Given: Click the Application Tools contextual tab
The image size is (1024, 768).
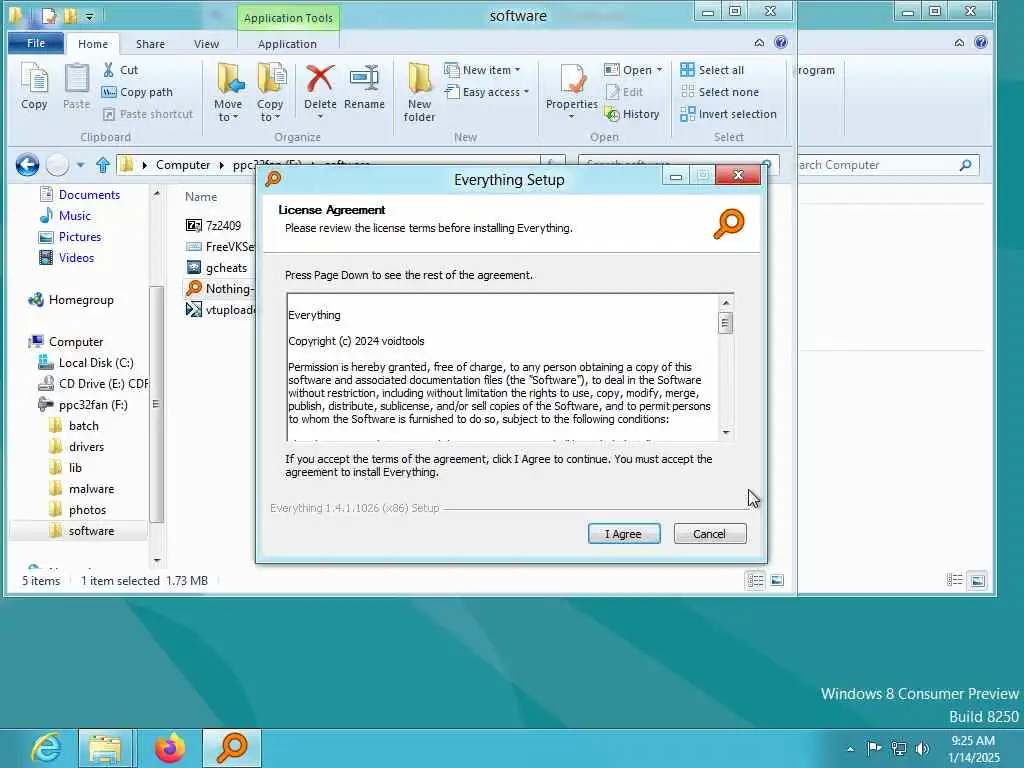Looking at the screenshot, I should pos(288,18).
